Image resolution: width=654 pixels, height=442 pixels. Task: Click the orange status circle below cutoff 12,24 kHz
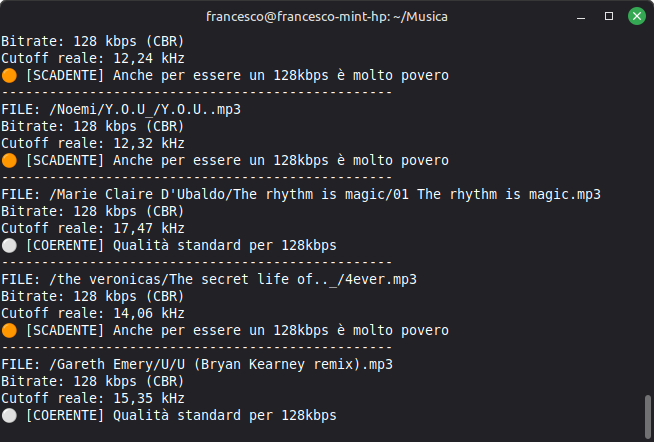[x=9, y=75]
